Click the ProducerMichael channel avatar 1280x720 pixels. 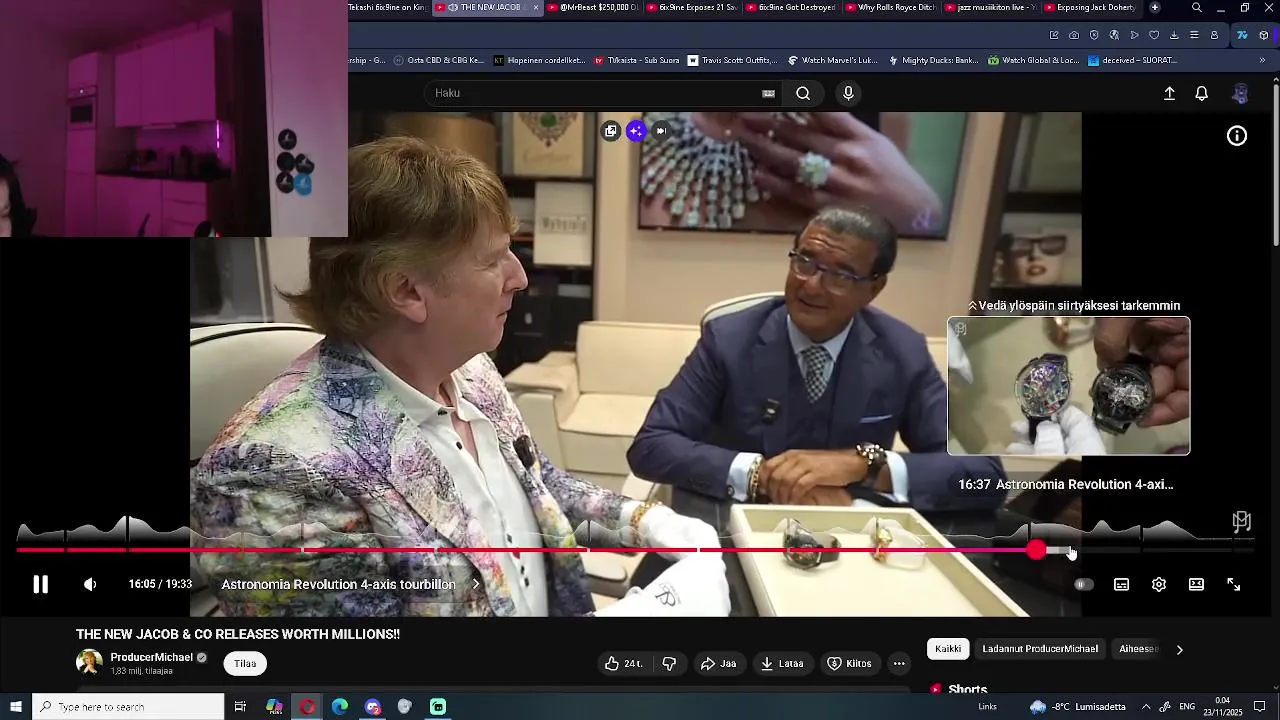pyautogui.click(x=89, y=662)
